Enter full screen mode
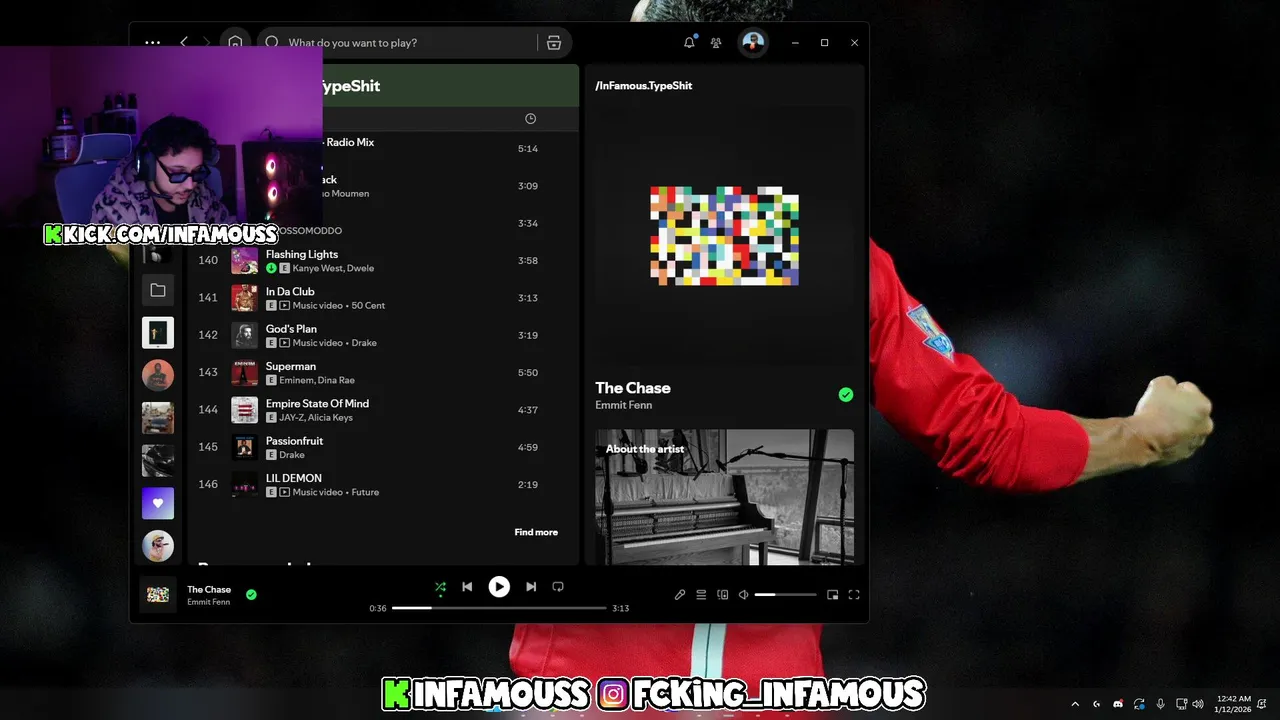The width and height of the screenshot is (1280, 720). click(854, 595)
